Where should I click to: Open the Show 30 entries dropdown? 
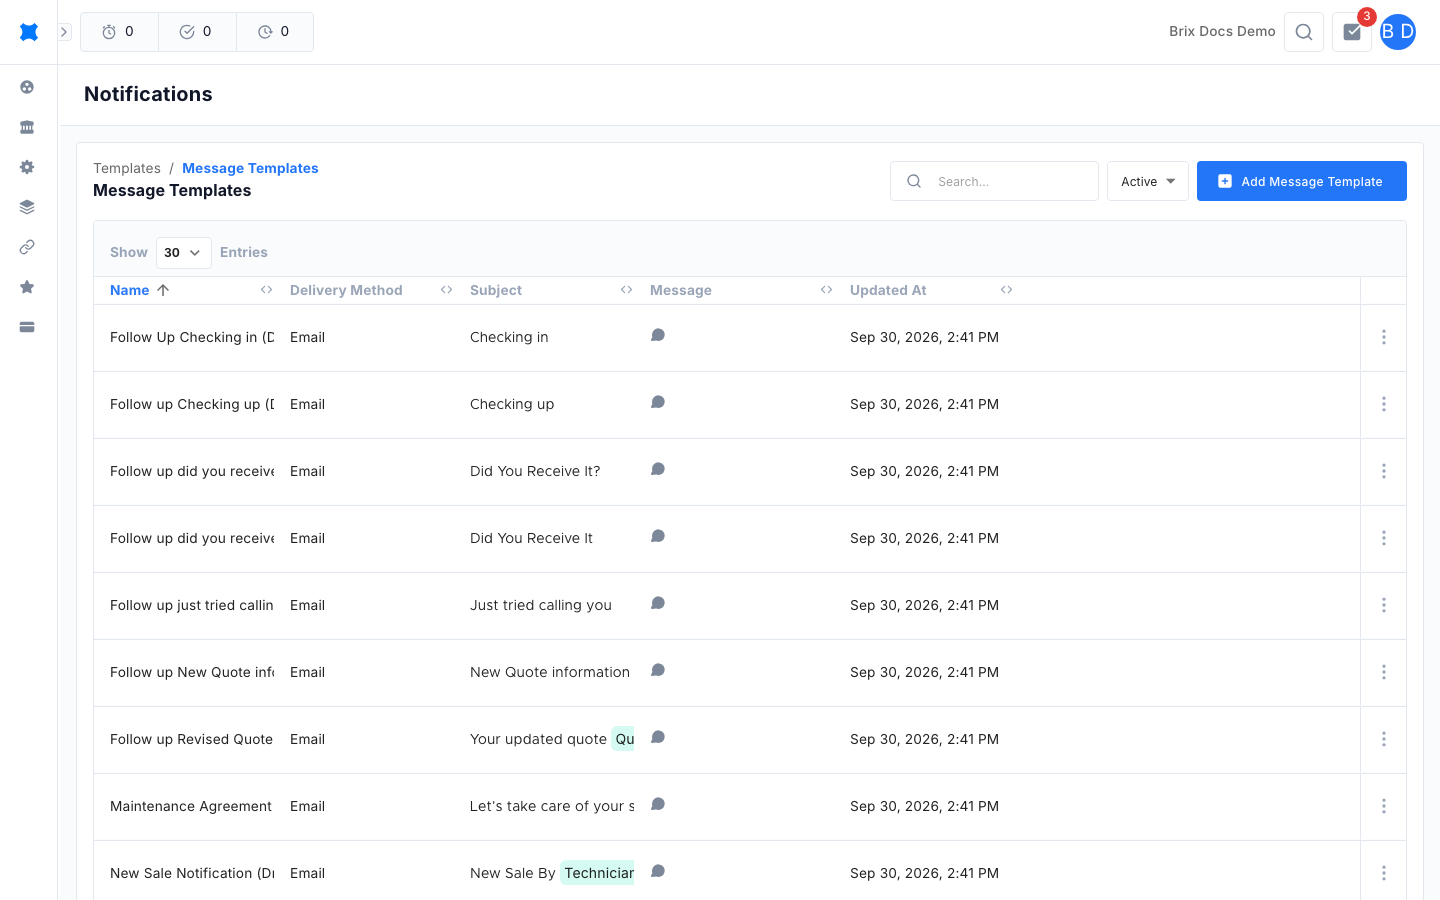click(x=183, y=253)
